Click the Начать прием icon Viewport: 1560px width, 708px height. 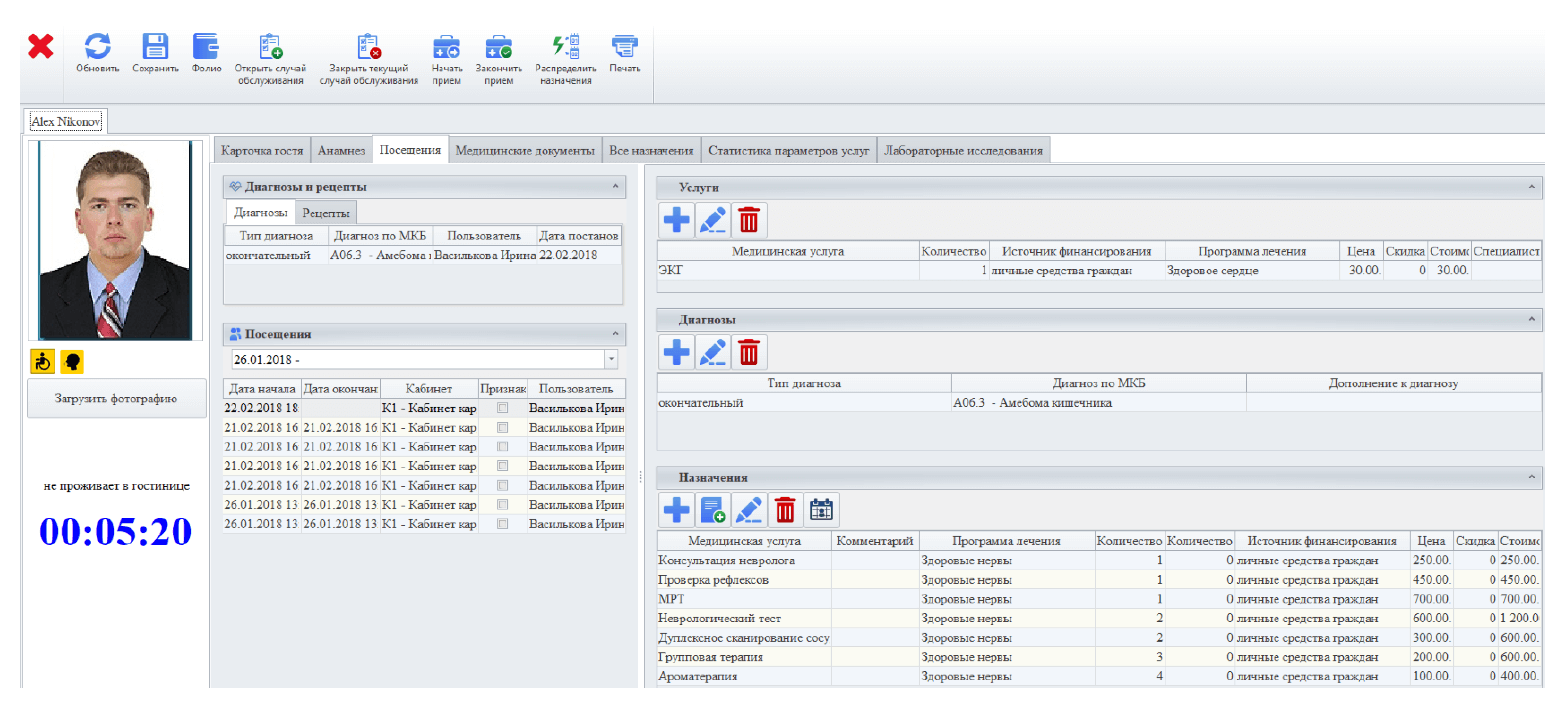(x=446, y=46)
